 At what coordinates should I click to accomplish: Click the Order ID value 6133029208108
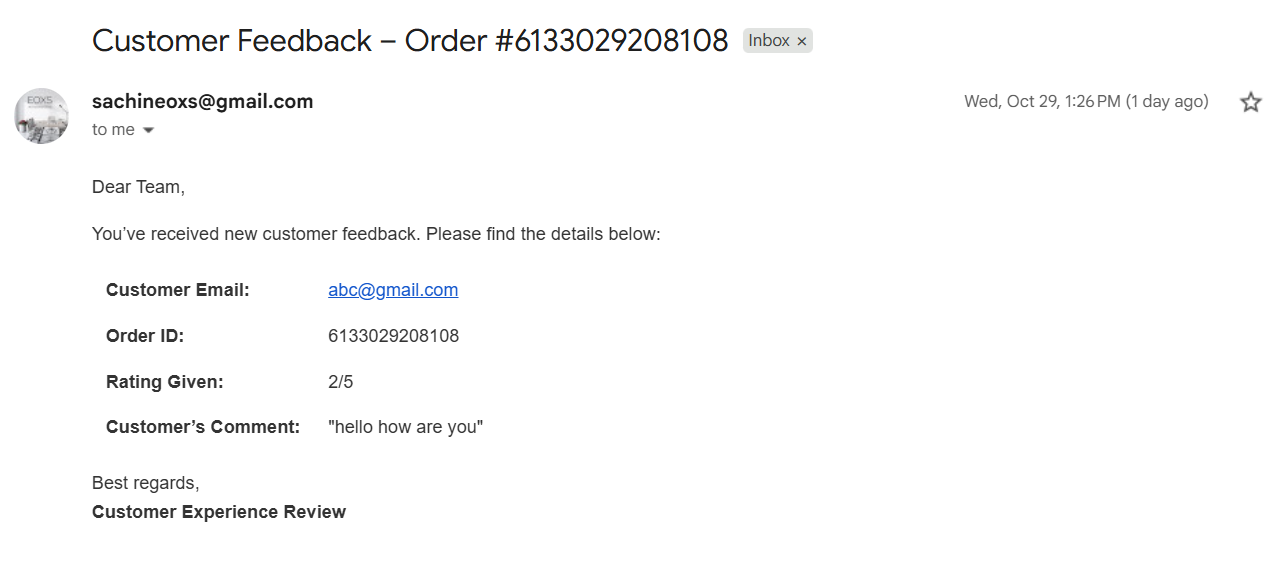pyautogui.click(x=393, y=336)
